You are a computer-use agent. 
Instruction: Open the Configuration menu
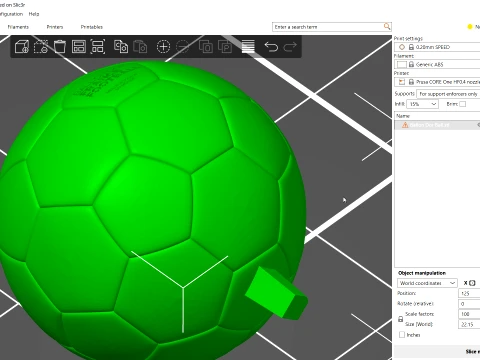11,14
